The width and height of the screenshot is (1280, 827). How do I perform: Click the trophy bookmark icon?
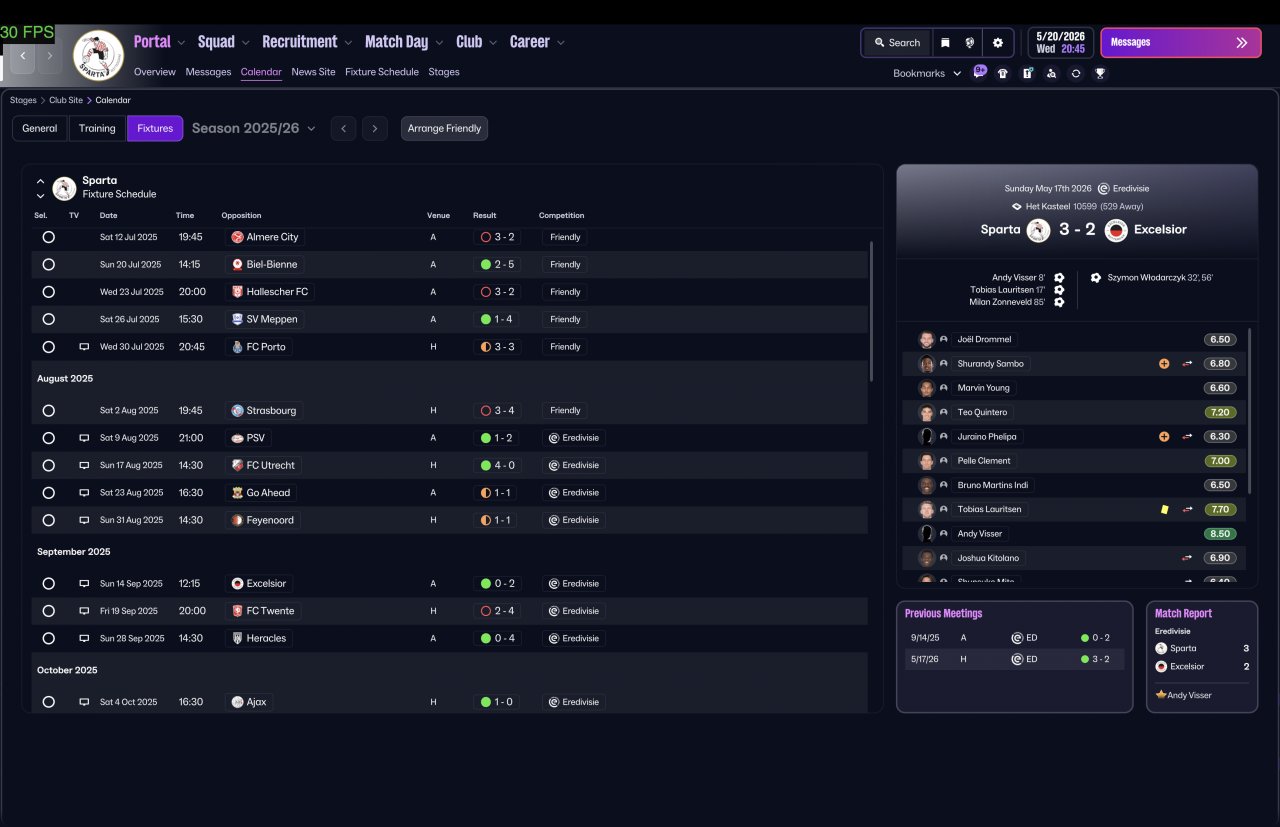(x=1100, y=73)
